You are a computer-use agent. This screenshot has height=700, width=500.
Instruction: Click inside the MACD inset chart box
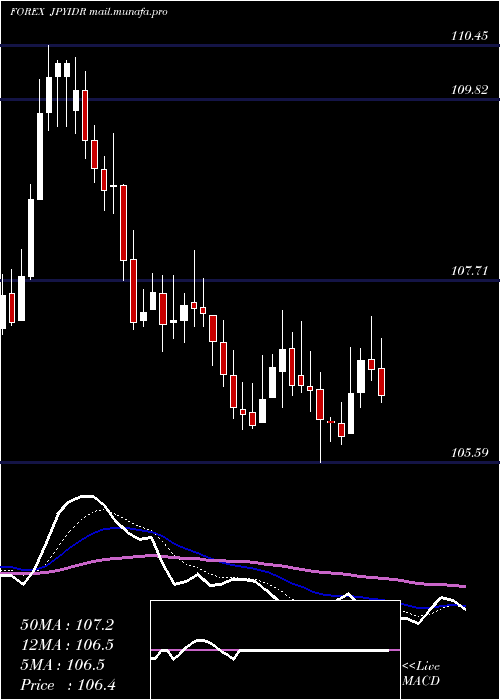pyautogui.click(x=275, y=650)
